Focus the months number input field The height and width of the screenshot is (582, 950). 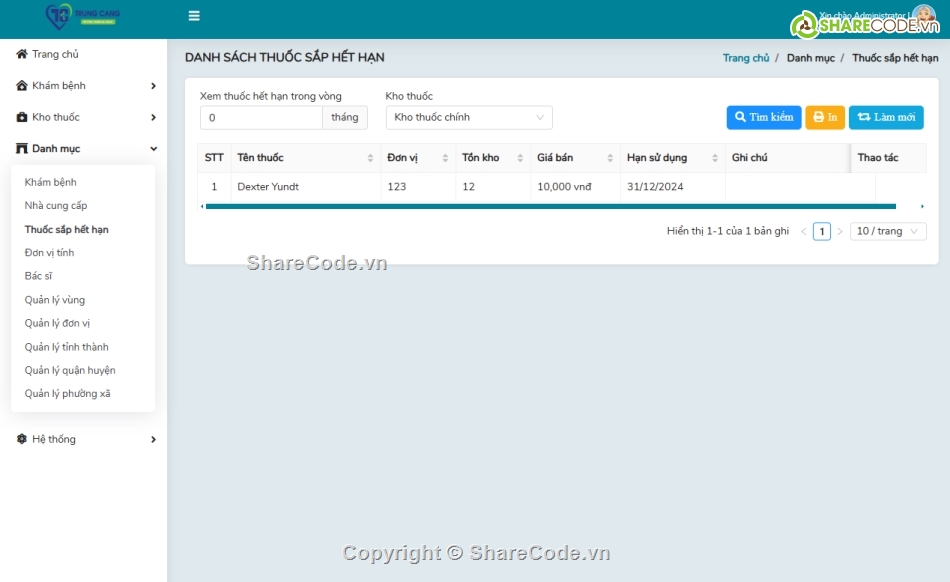coord(261,117)
